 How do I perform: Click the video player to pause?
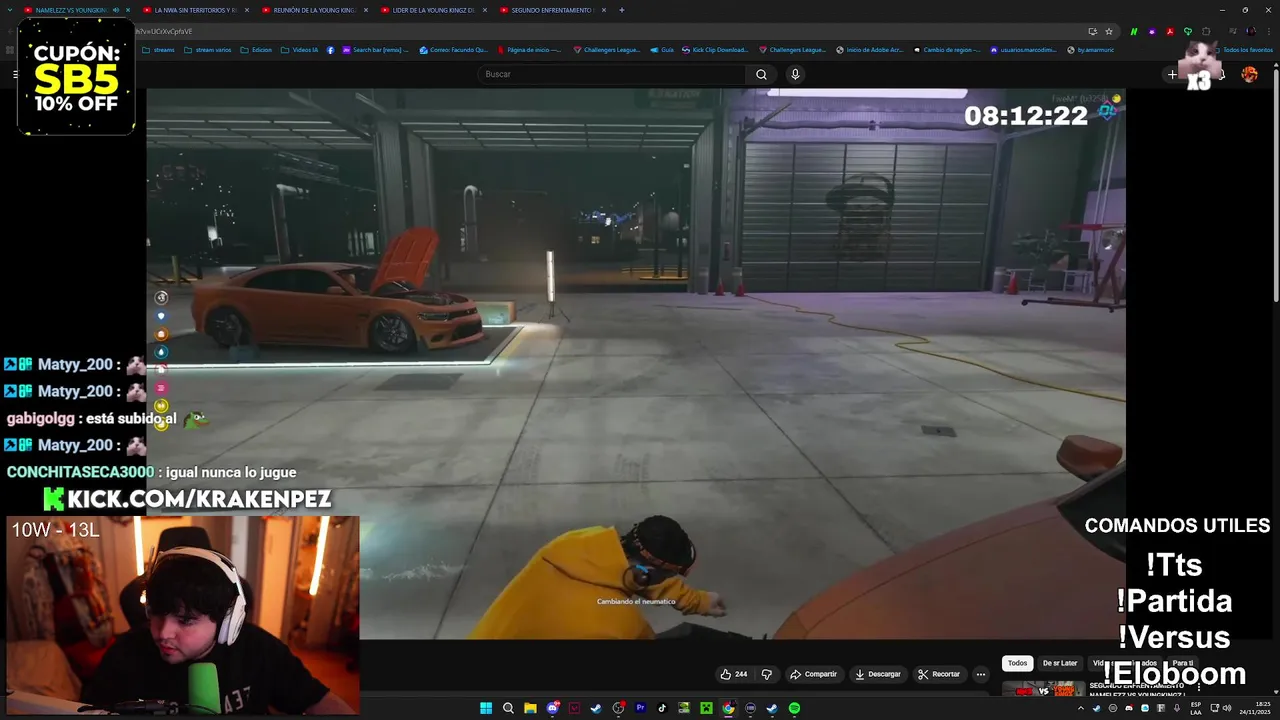click(x=636, y=363)
